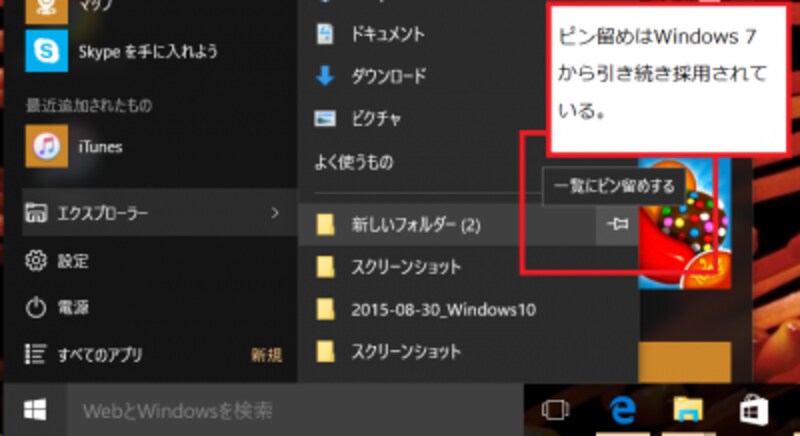The width and height of the screenshot is (800, 436).
Task: Click the Candy Crush tile
Action: click(685, 223)
